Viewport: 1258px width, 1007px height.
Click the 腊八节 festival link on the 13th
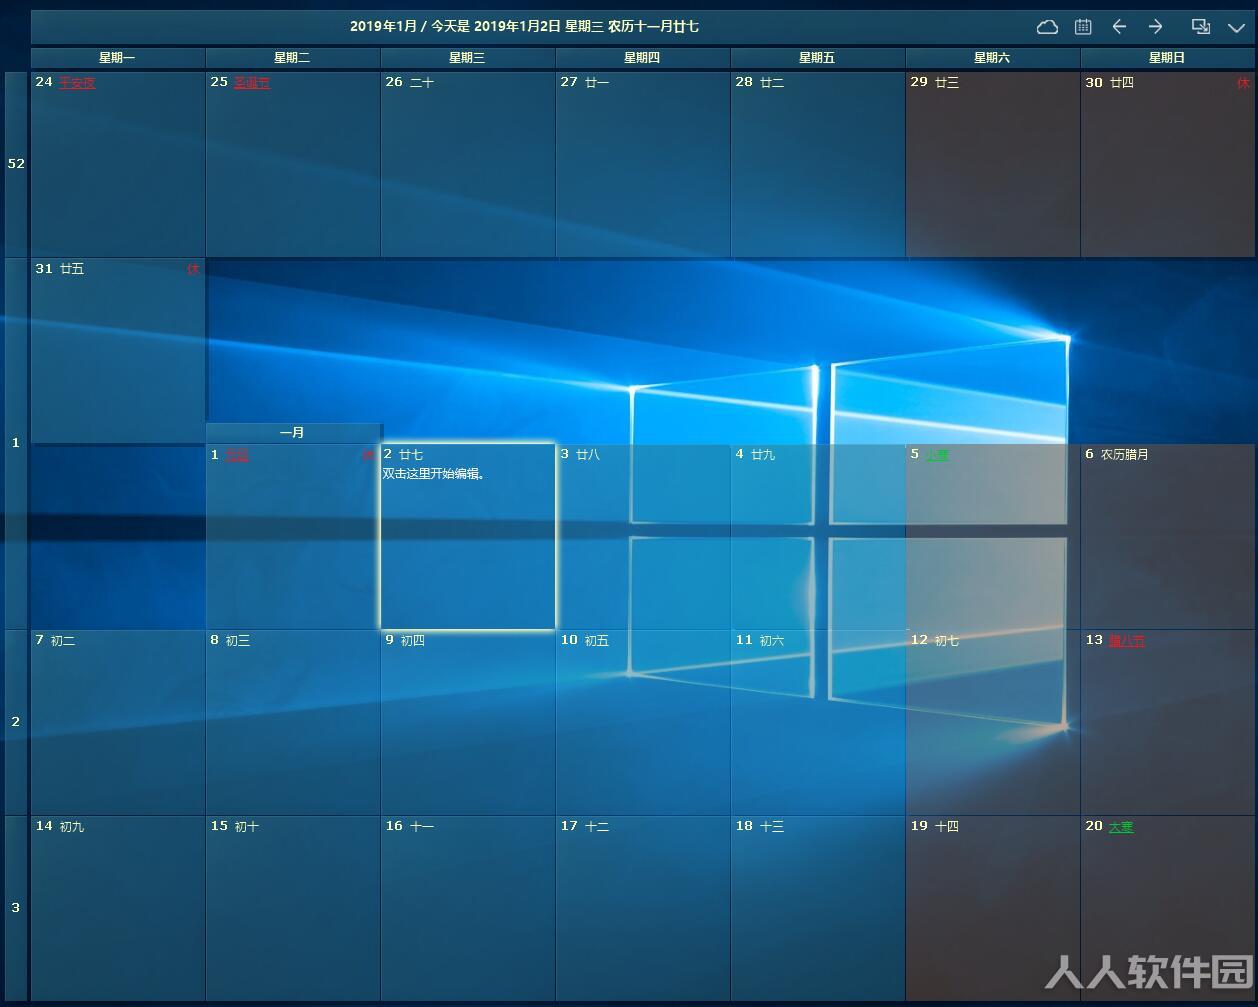(x=1127, y=641)
